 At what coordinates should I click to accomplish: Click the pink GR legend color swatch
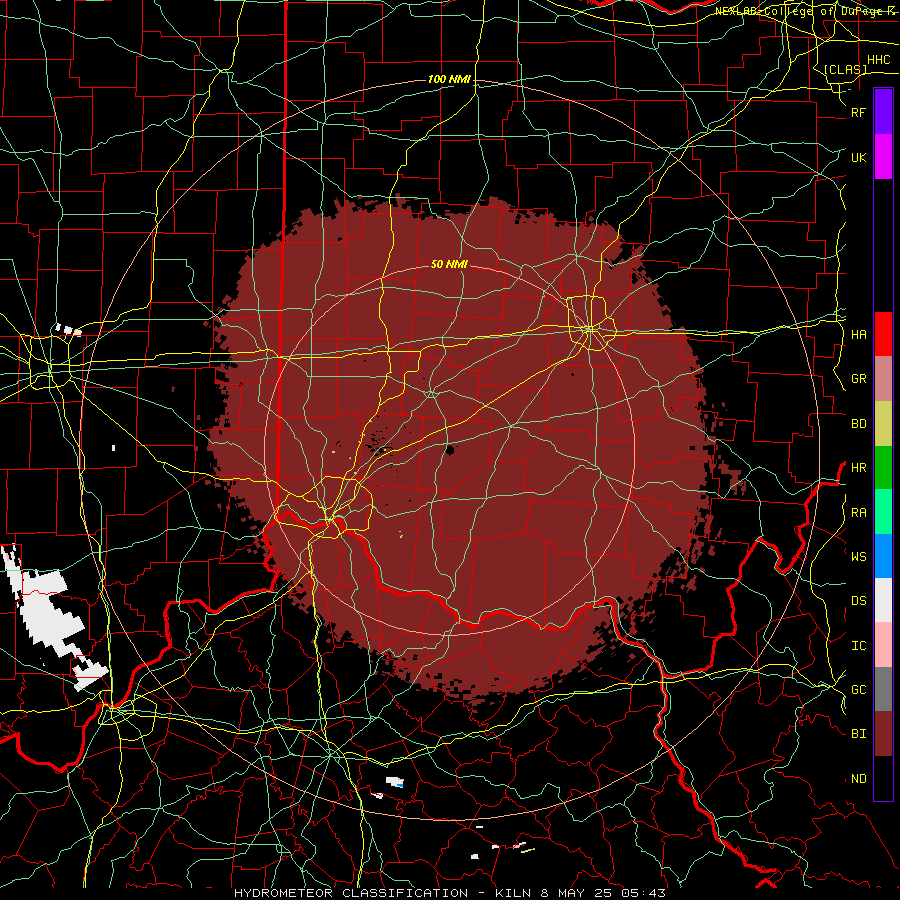click(x=883, y=379)
